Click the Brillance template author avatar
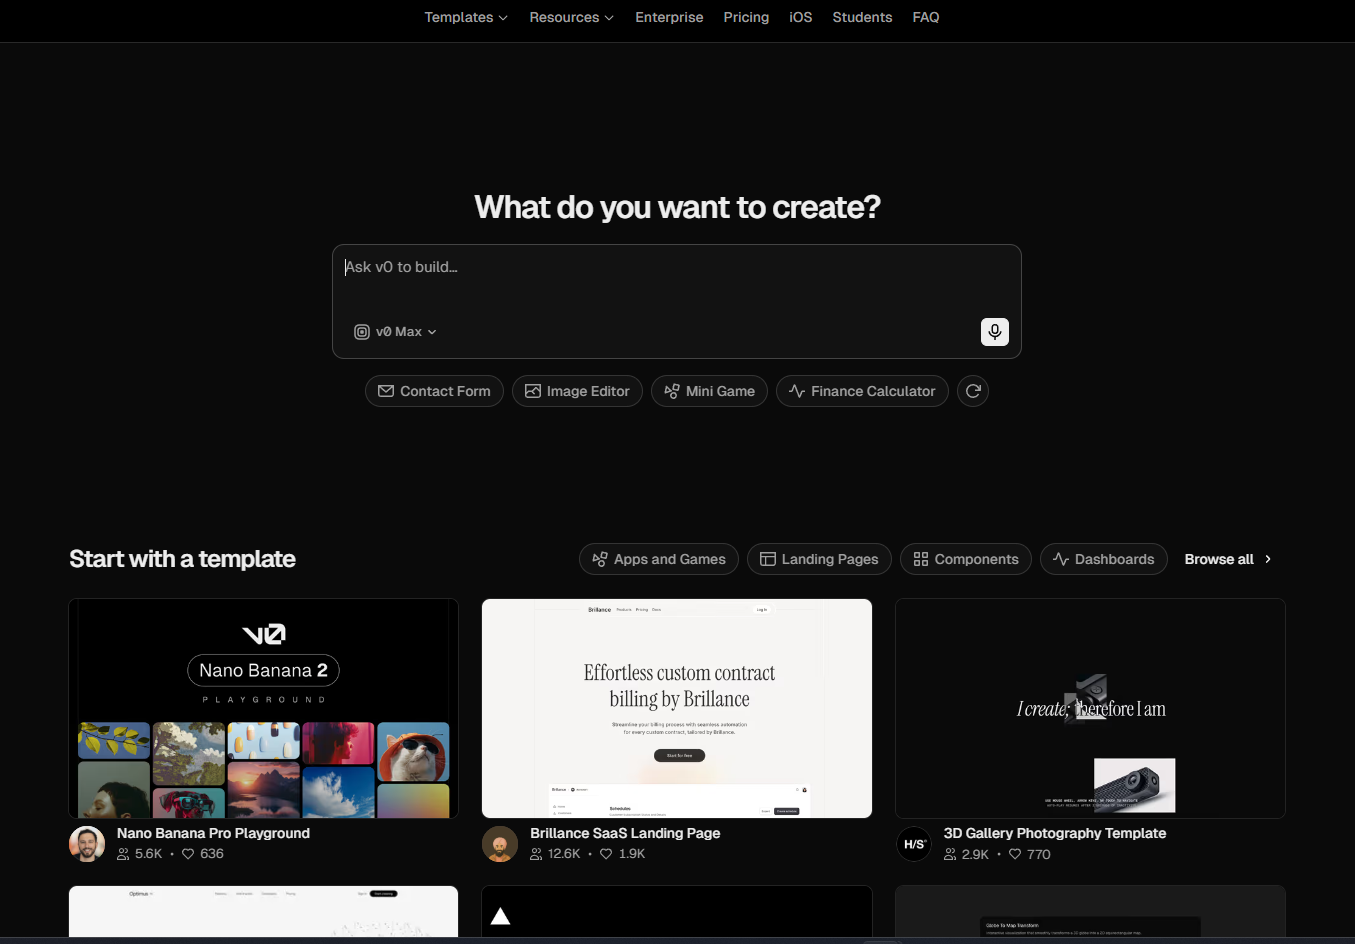Screen dimensions: 1355x944 coord(500,844)
